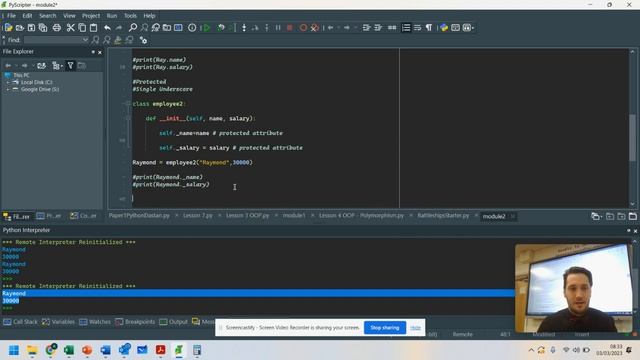Click the Copy toolbar icon
Image resolution: width=640 pixels, height=360 pixels.
pyautogui.click(x=82, y=28)
